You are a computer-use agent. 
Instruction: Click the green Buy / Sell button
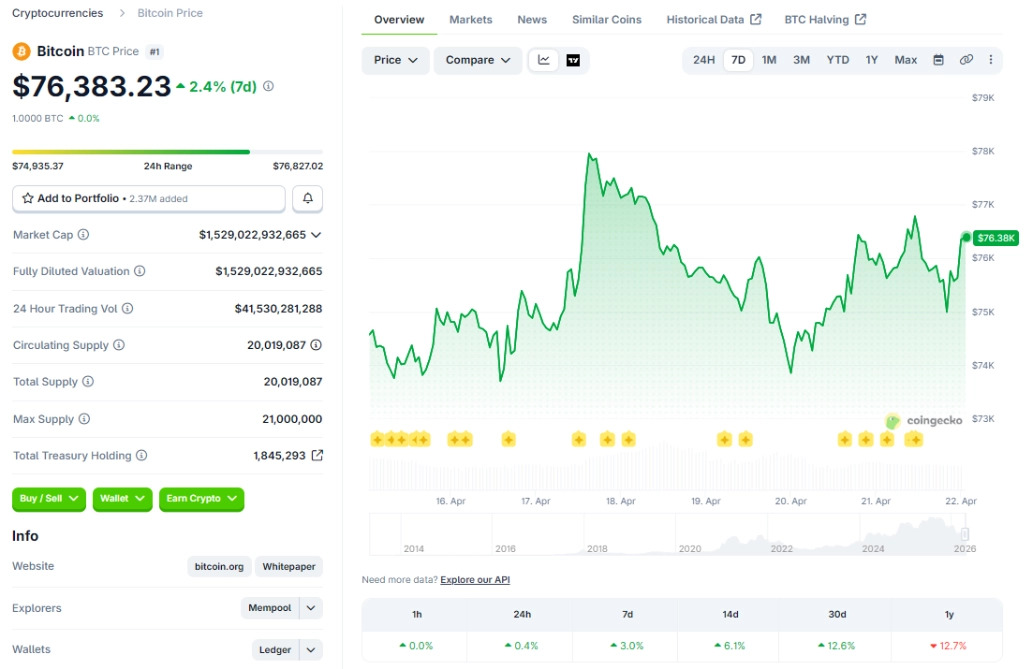click(48, 499)
